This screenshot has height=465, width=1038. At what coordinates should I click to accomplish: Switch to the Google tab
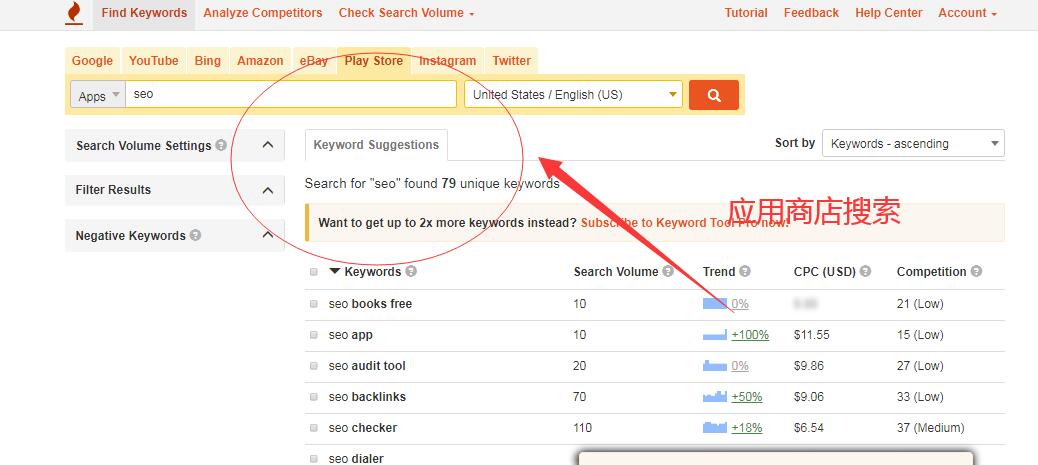point(92,60)
